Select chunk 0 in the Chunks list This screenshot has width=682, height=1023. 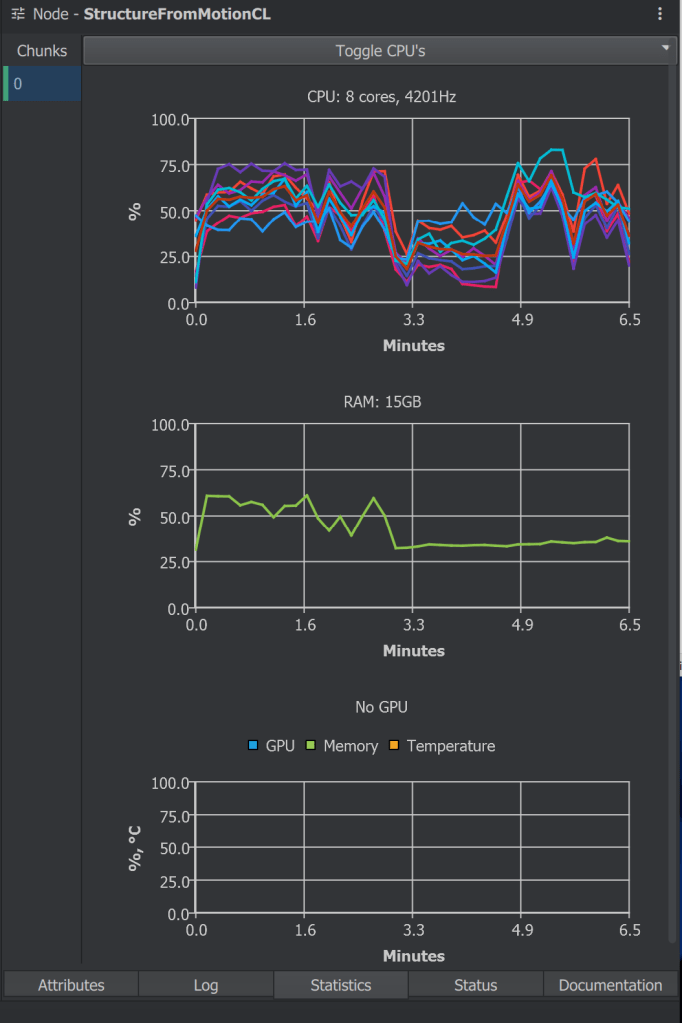click(42, 84)
